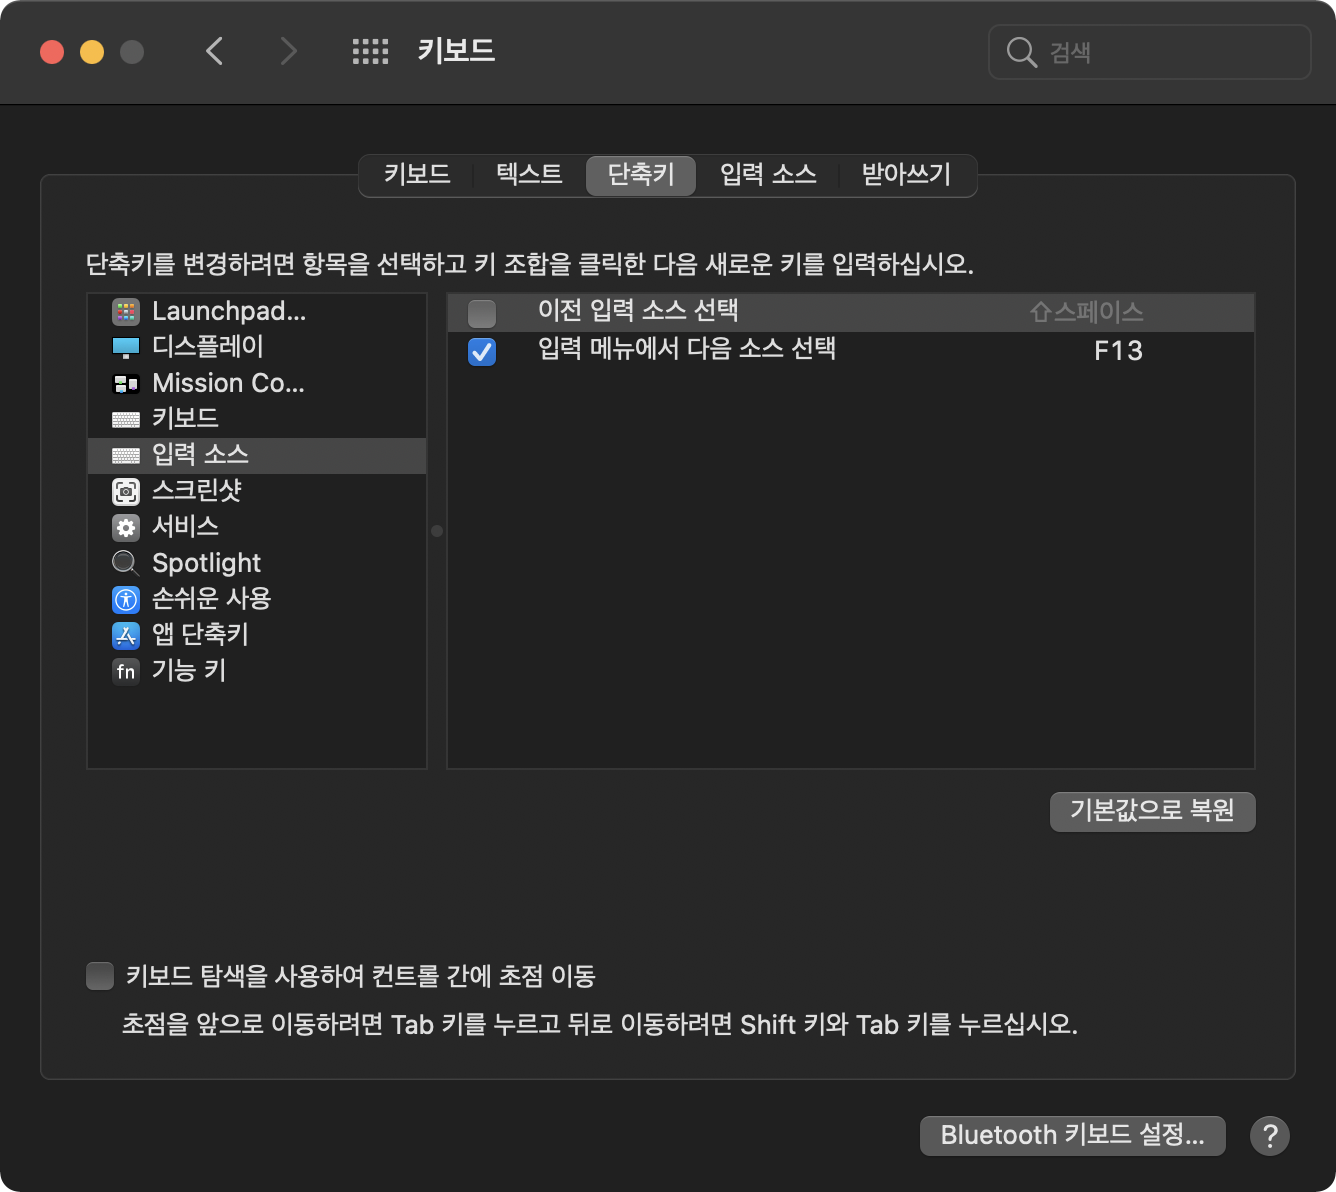Click the fn icon beside 기능 키

(x=126, y=671)
